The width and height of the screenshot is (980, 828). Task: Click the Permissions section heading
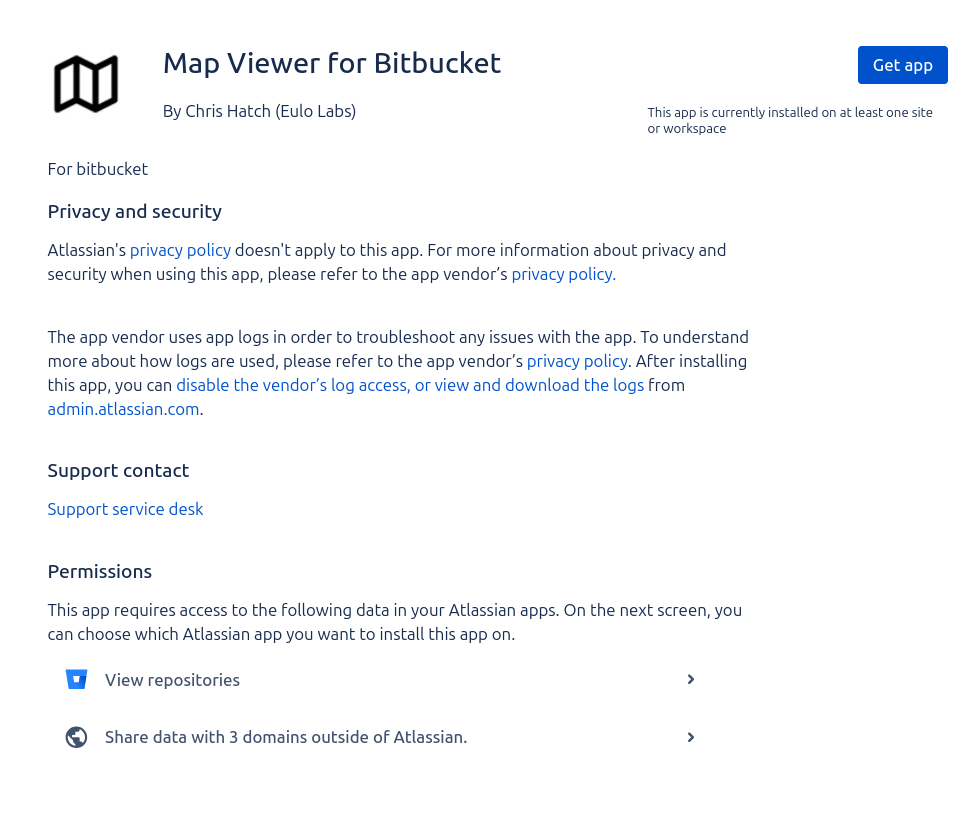[x=99, y=572]
